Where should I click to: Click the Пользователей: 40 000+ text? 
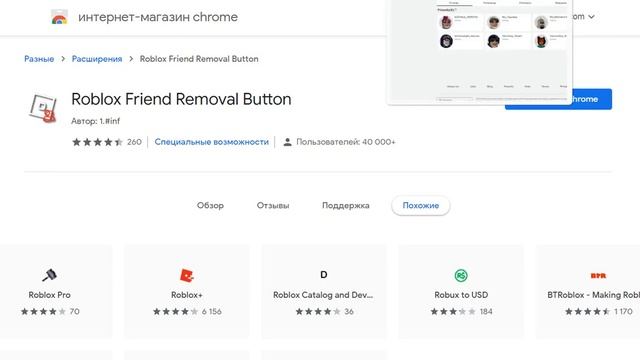pos(346,142)
